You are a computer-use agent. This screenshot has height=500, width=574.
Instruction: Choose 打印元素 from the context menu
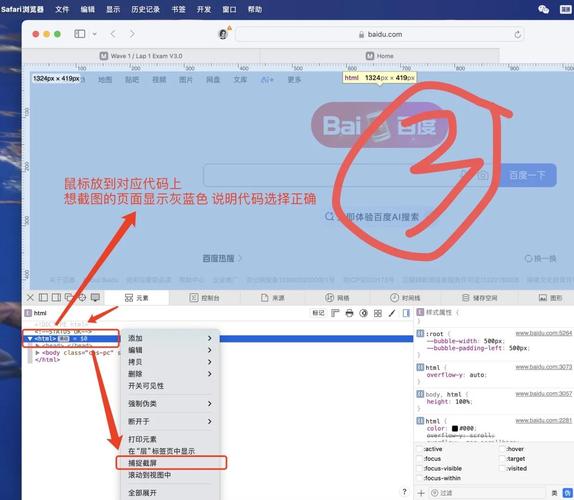[x=171, y=439]
